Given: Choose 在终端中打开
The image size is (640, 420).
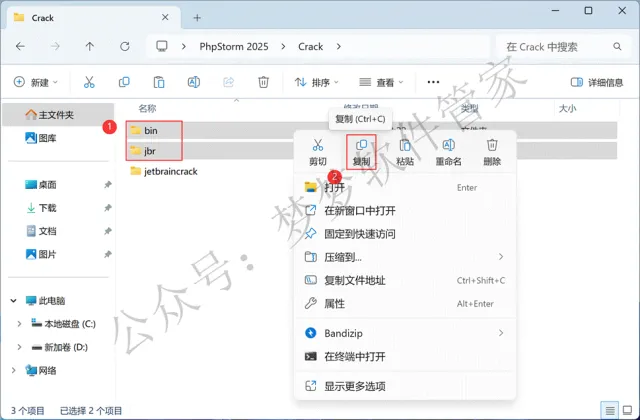Looking at the screenshot, I should (405, 356).
